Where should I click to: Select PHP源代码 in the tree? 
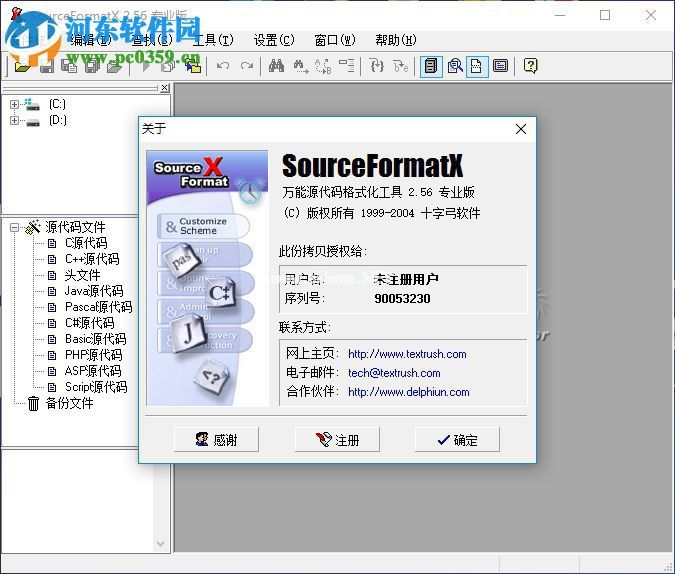pos(93,355)
